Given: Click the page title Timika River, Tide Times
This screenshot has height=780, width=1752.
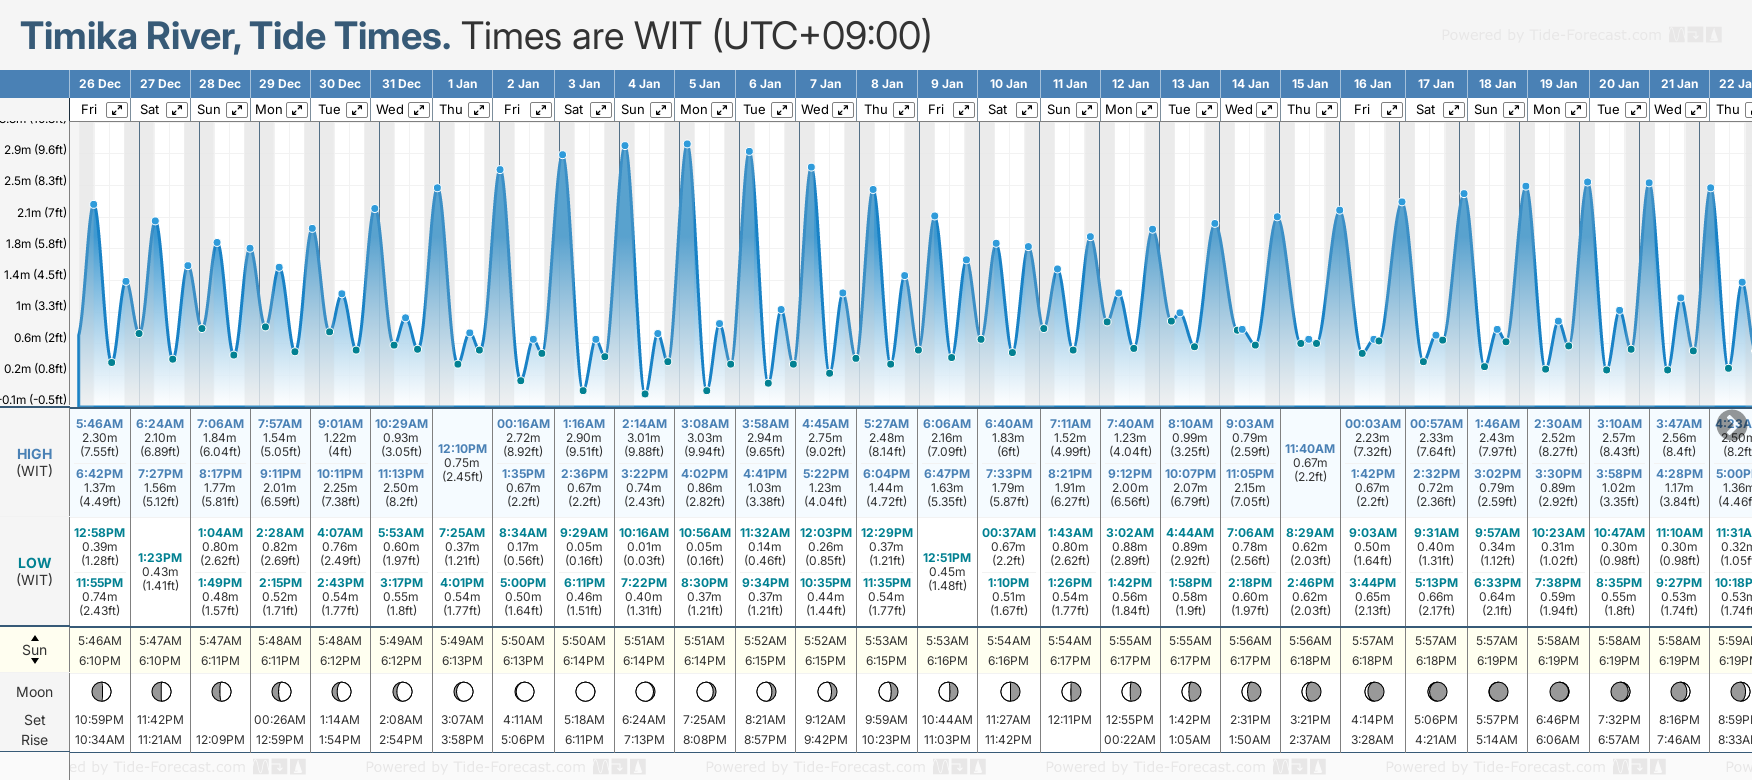Looking at the screenshot, I should tap(236, 36).
